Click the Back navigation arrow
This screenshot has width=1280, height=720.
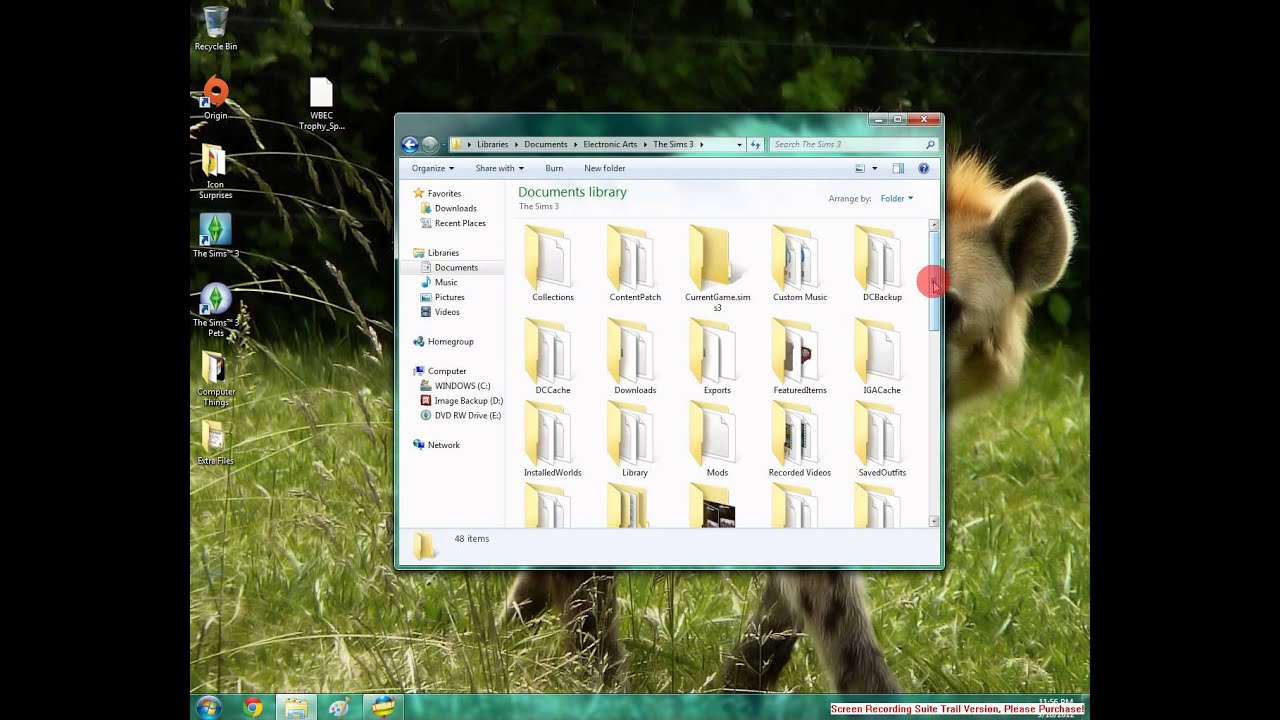pyautogui.click(x=409, y=144)
